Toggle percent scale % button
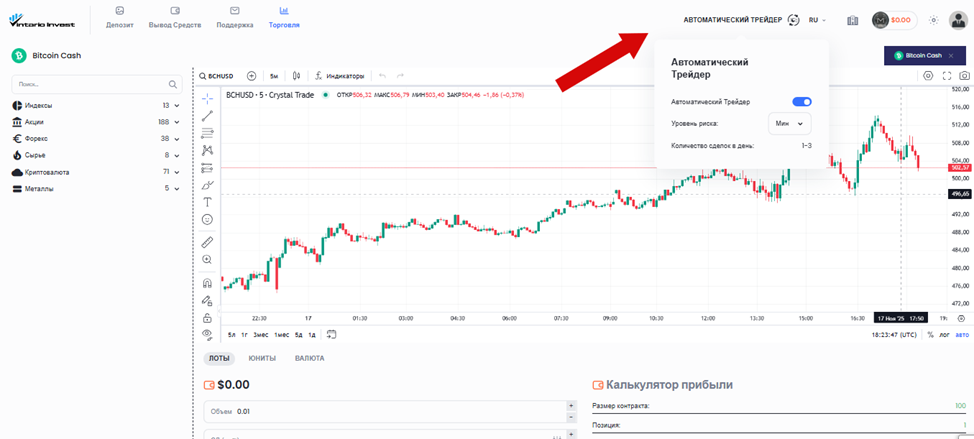 tap(931, 335)
